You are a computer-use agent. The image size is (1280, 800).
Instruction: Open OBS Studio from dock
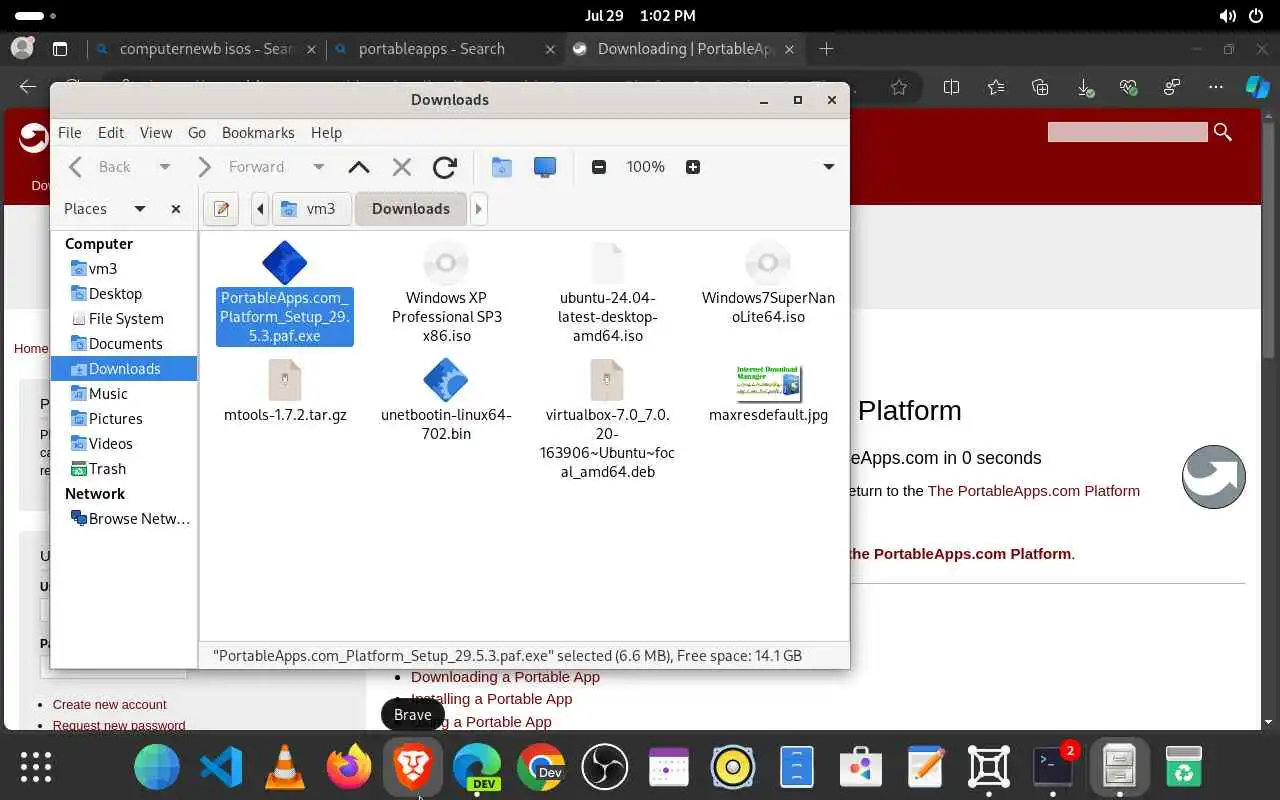605,767
